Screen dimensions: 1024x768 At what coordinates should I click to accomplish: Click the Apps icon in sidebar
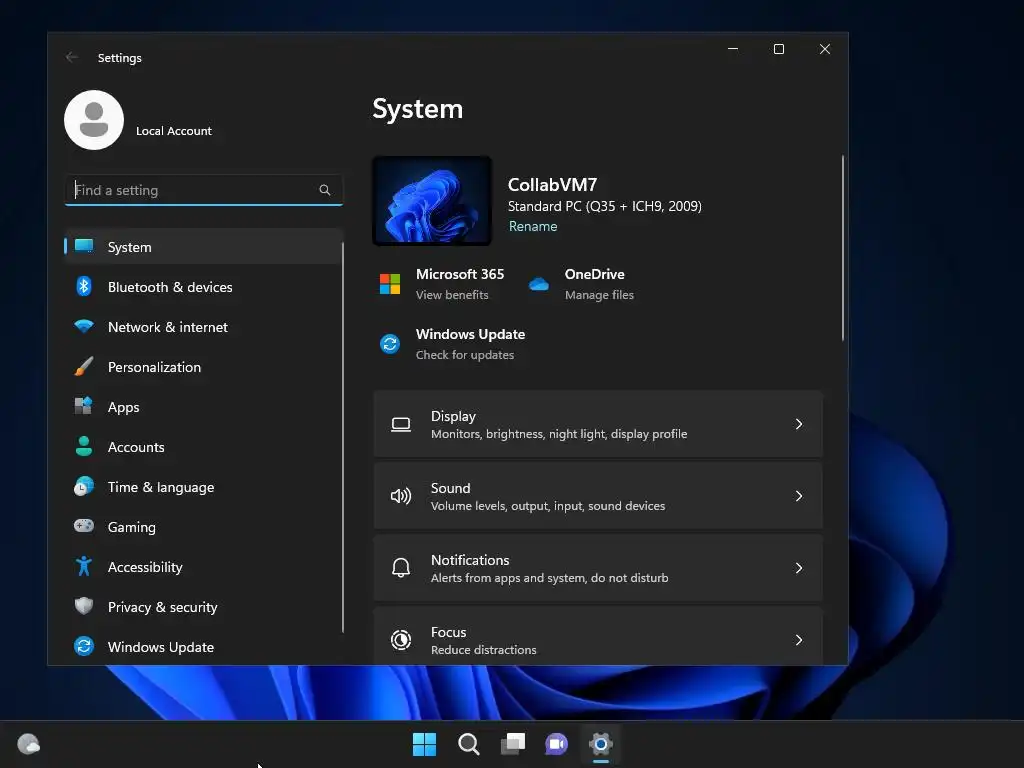(84, 406)
